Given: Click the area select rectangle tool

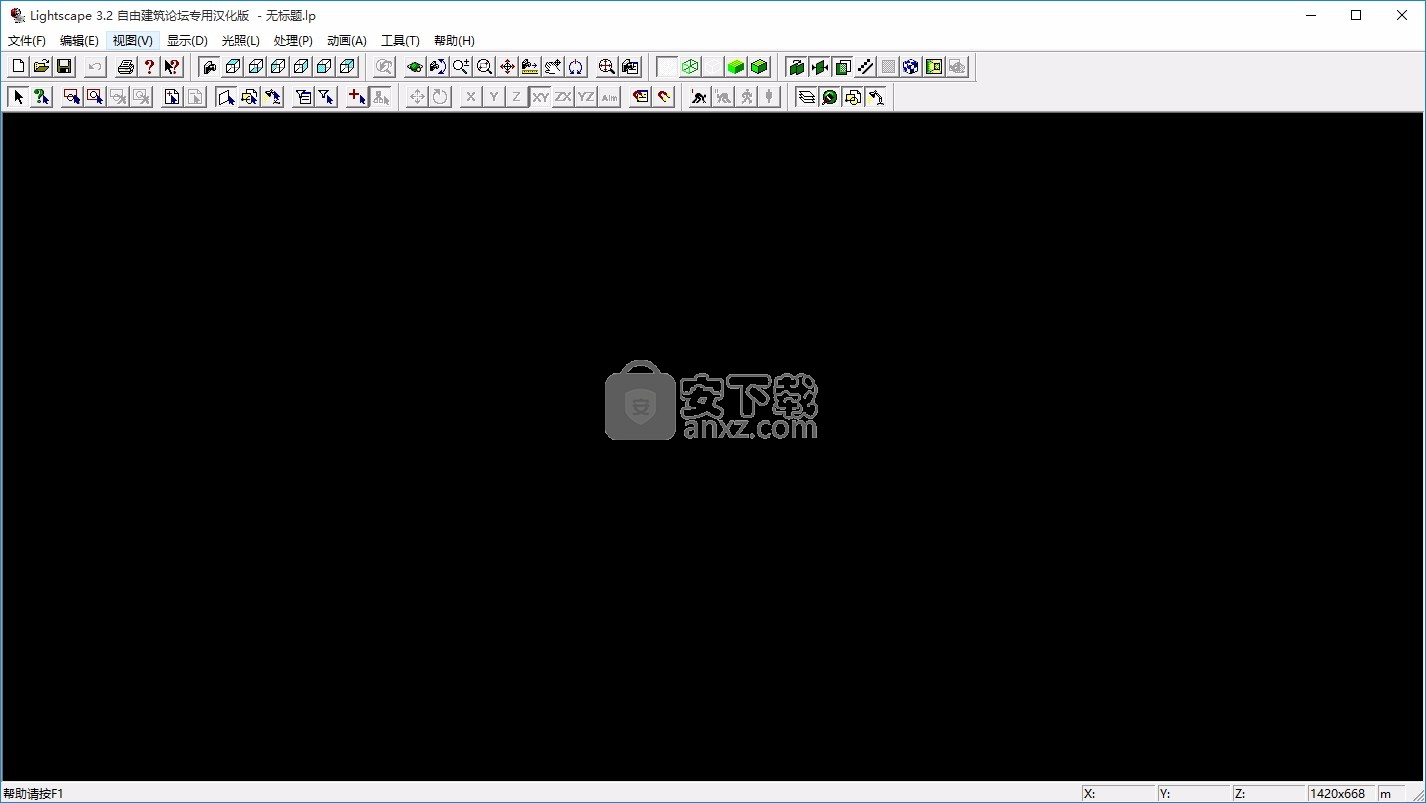Looking at the screenshot, I should click(72, 97).
